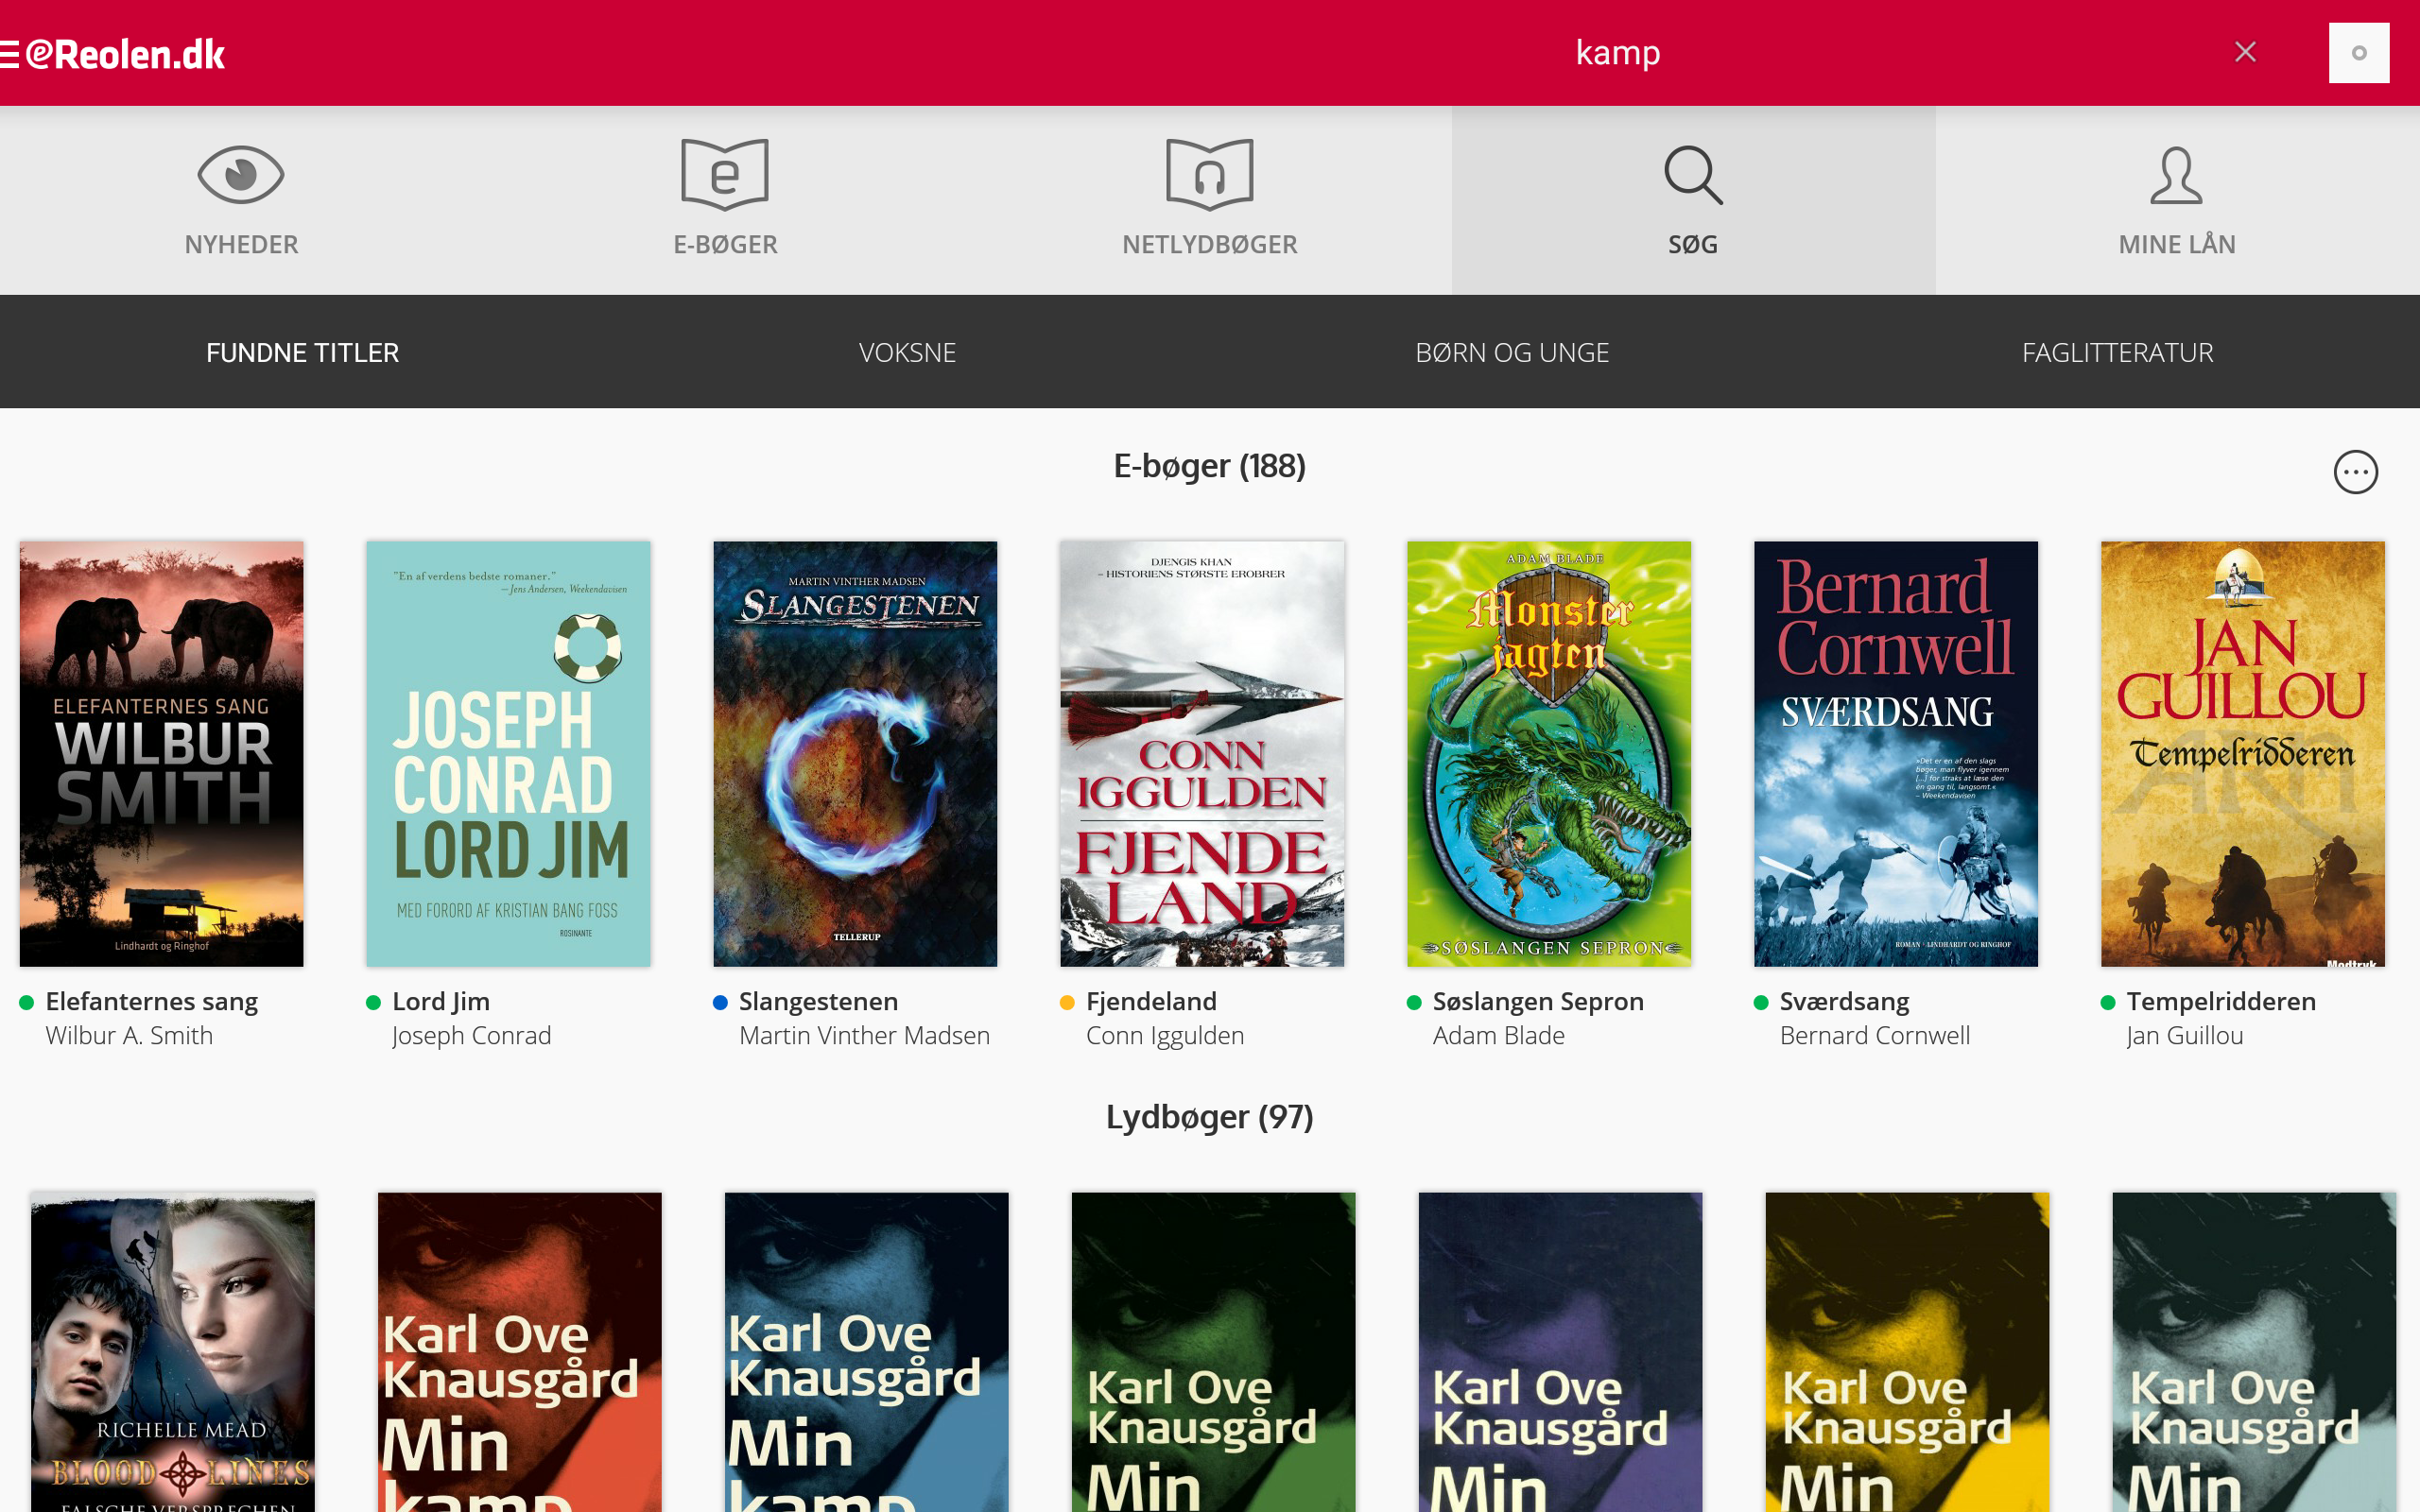Viewport: 2420px width, 1512px height.
Task: Open the Lord Jim book cover
Action: click(508, 754)
